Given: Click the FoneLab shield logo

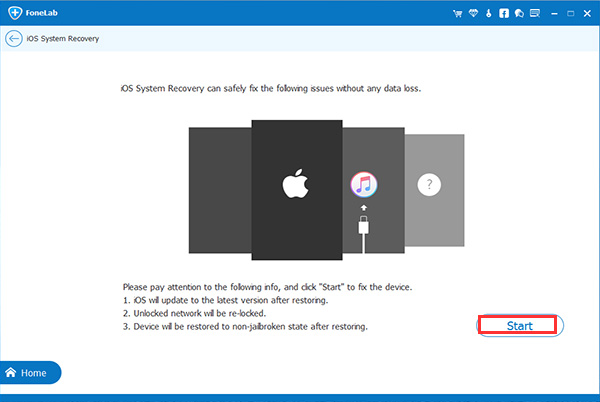Looking at the screenshot, I should pyautogui.click(x=15, y=13).
